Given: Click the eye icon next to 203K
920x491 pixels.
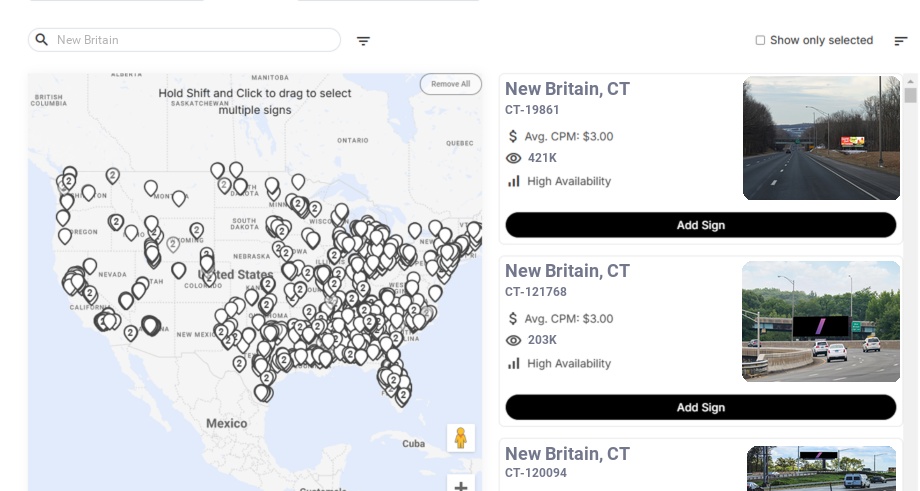Looking at the screenshot, I should coord(514,340).
